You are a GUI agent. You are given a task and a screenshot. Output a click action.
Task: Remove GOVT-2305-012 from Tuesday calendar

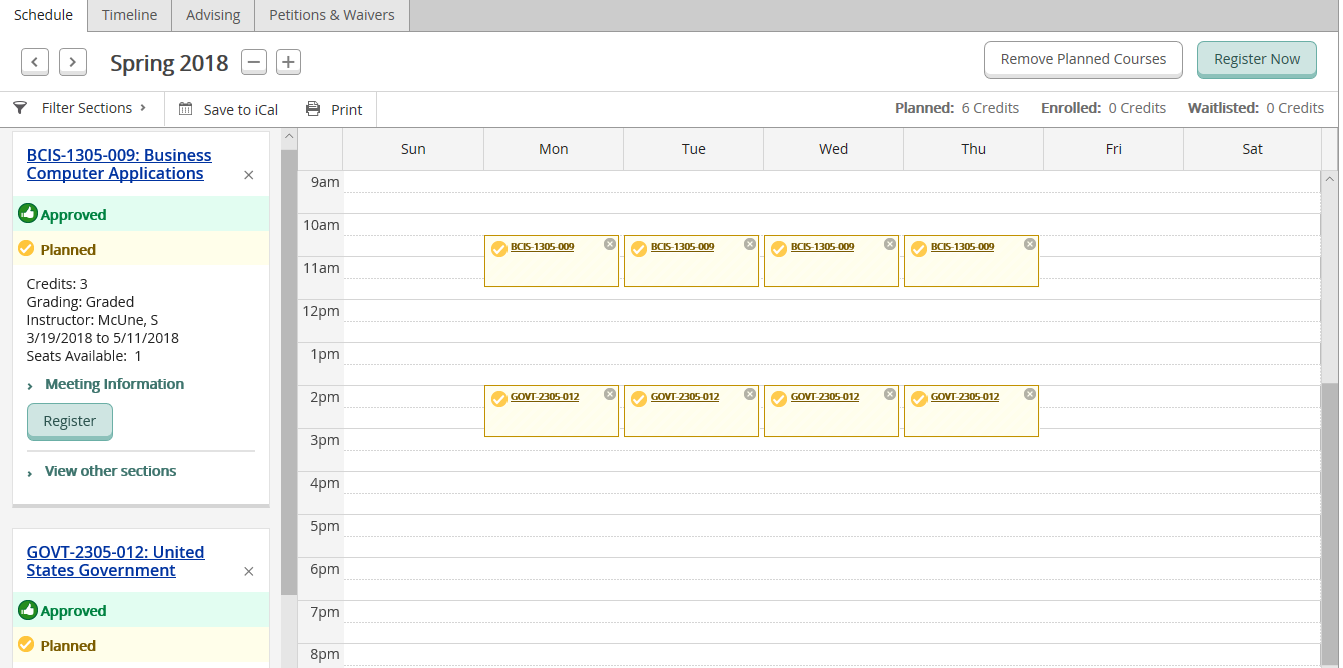click(750, 394)
